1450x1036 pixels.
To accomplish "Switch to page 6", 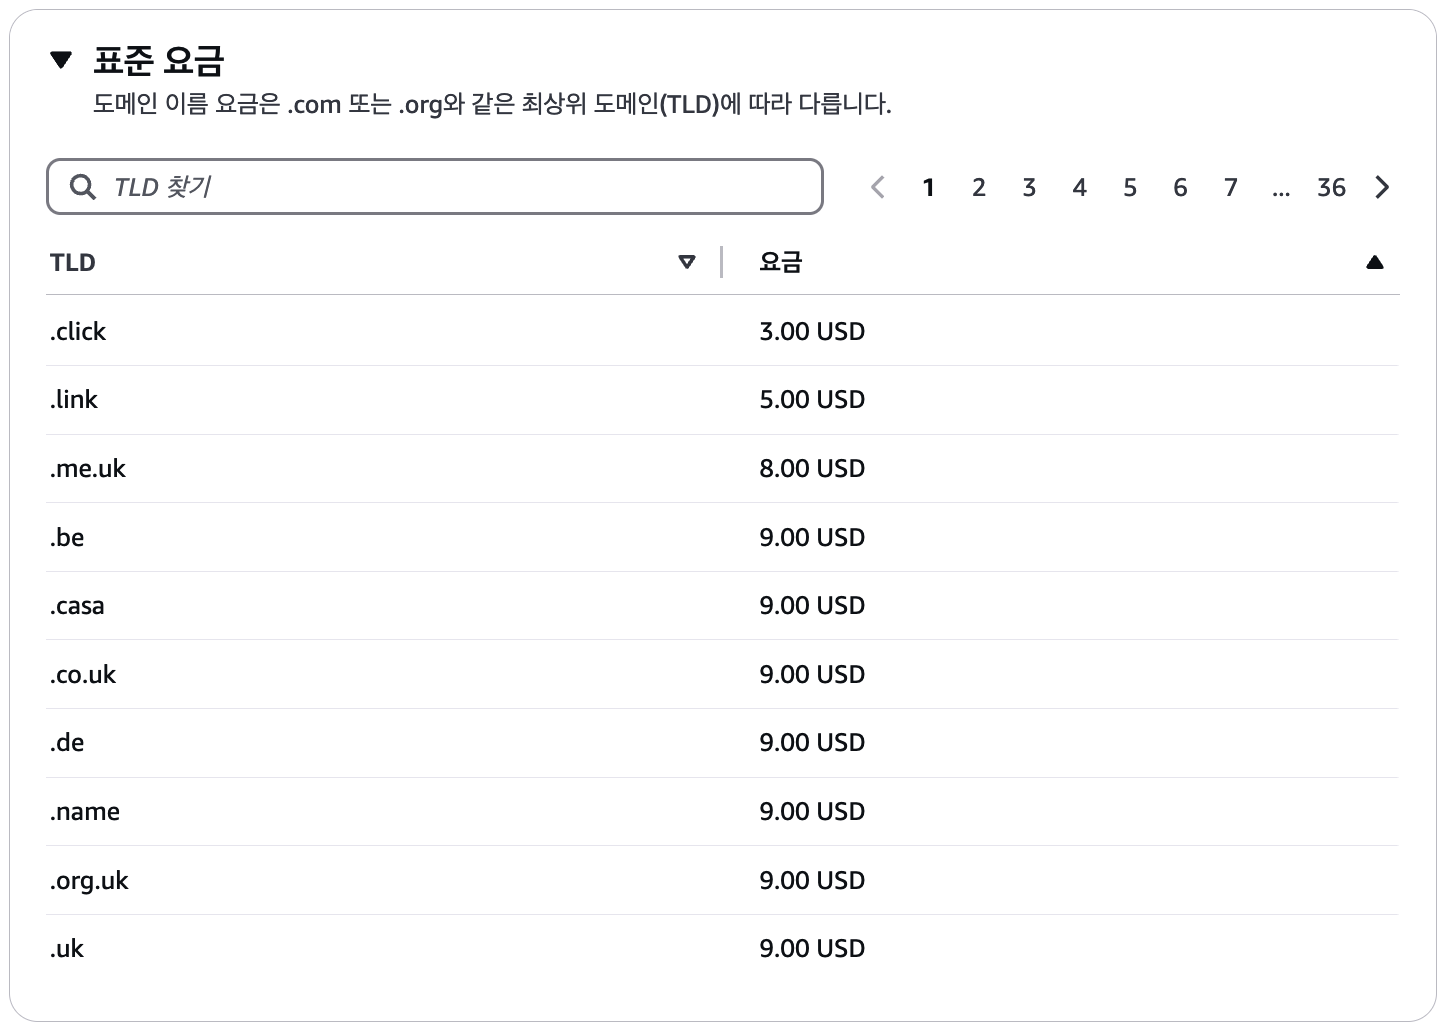I will [1180, 187].
